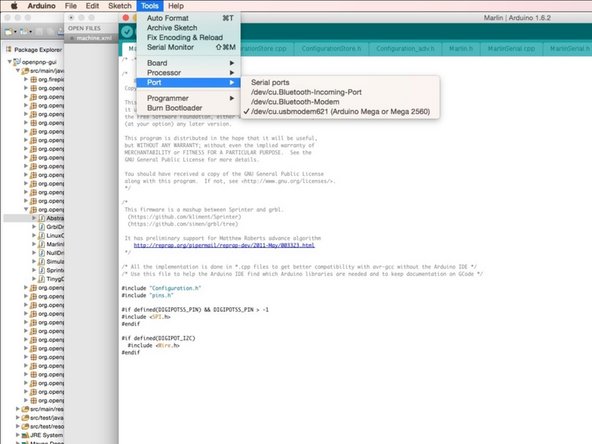The image size is (592, 444).
Task: Switch to the MarlinSerial.h tab
Action: tap(568, 49)
